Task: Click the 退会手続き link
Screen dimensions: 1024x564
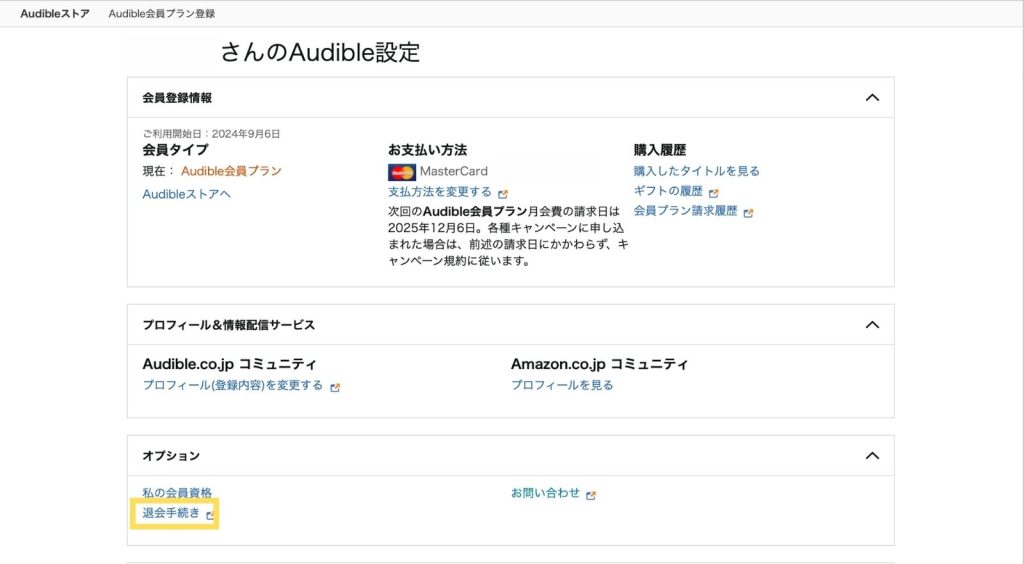Action: (171, 514)
